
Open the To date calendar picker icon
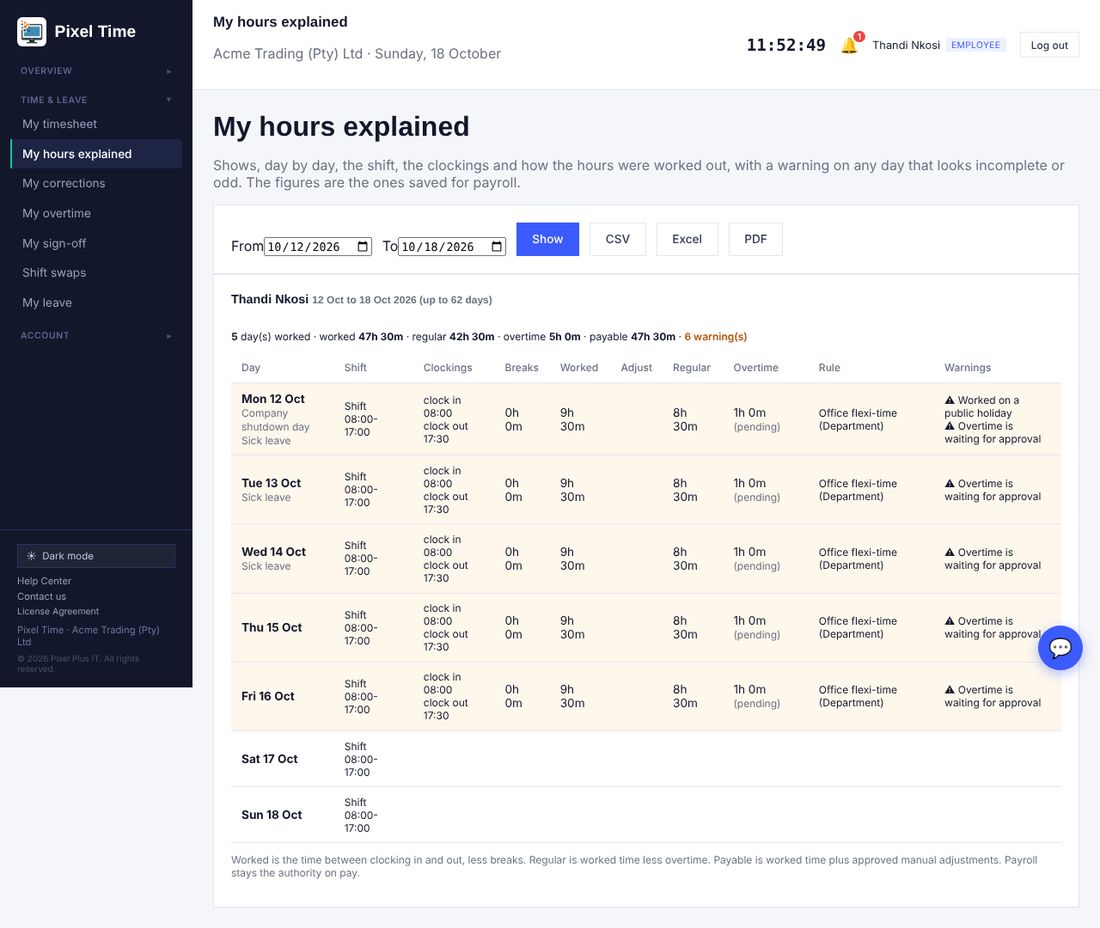click(497, 246)
